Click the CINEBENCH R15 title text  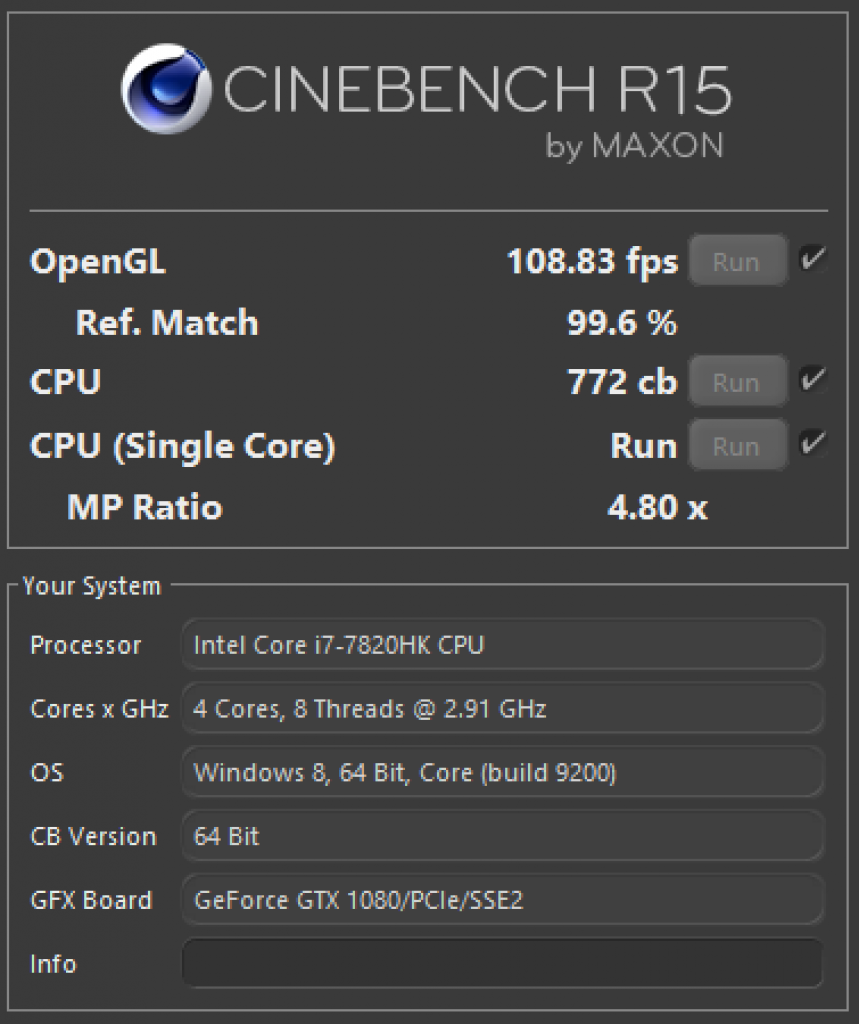click(x=478, y=89)
